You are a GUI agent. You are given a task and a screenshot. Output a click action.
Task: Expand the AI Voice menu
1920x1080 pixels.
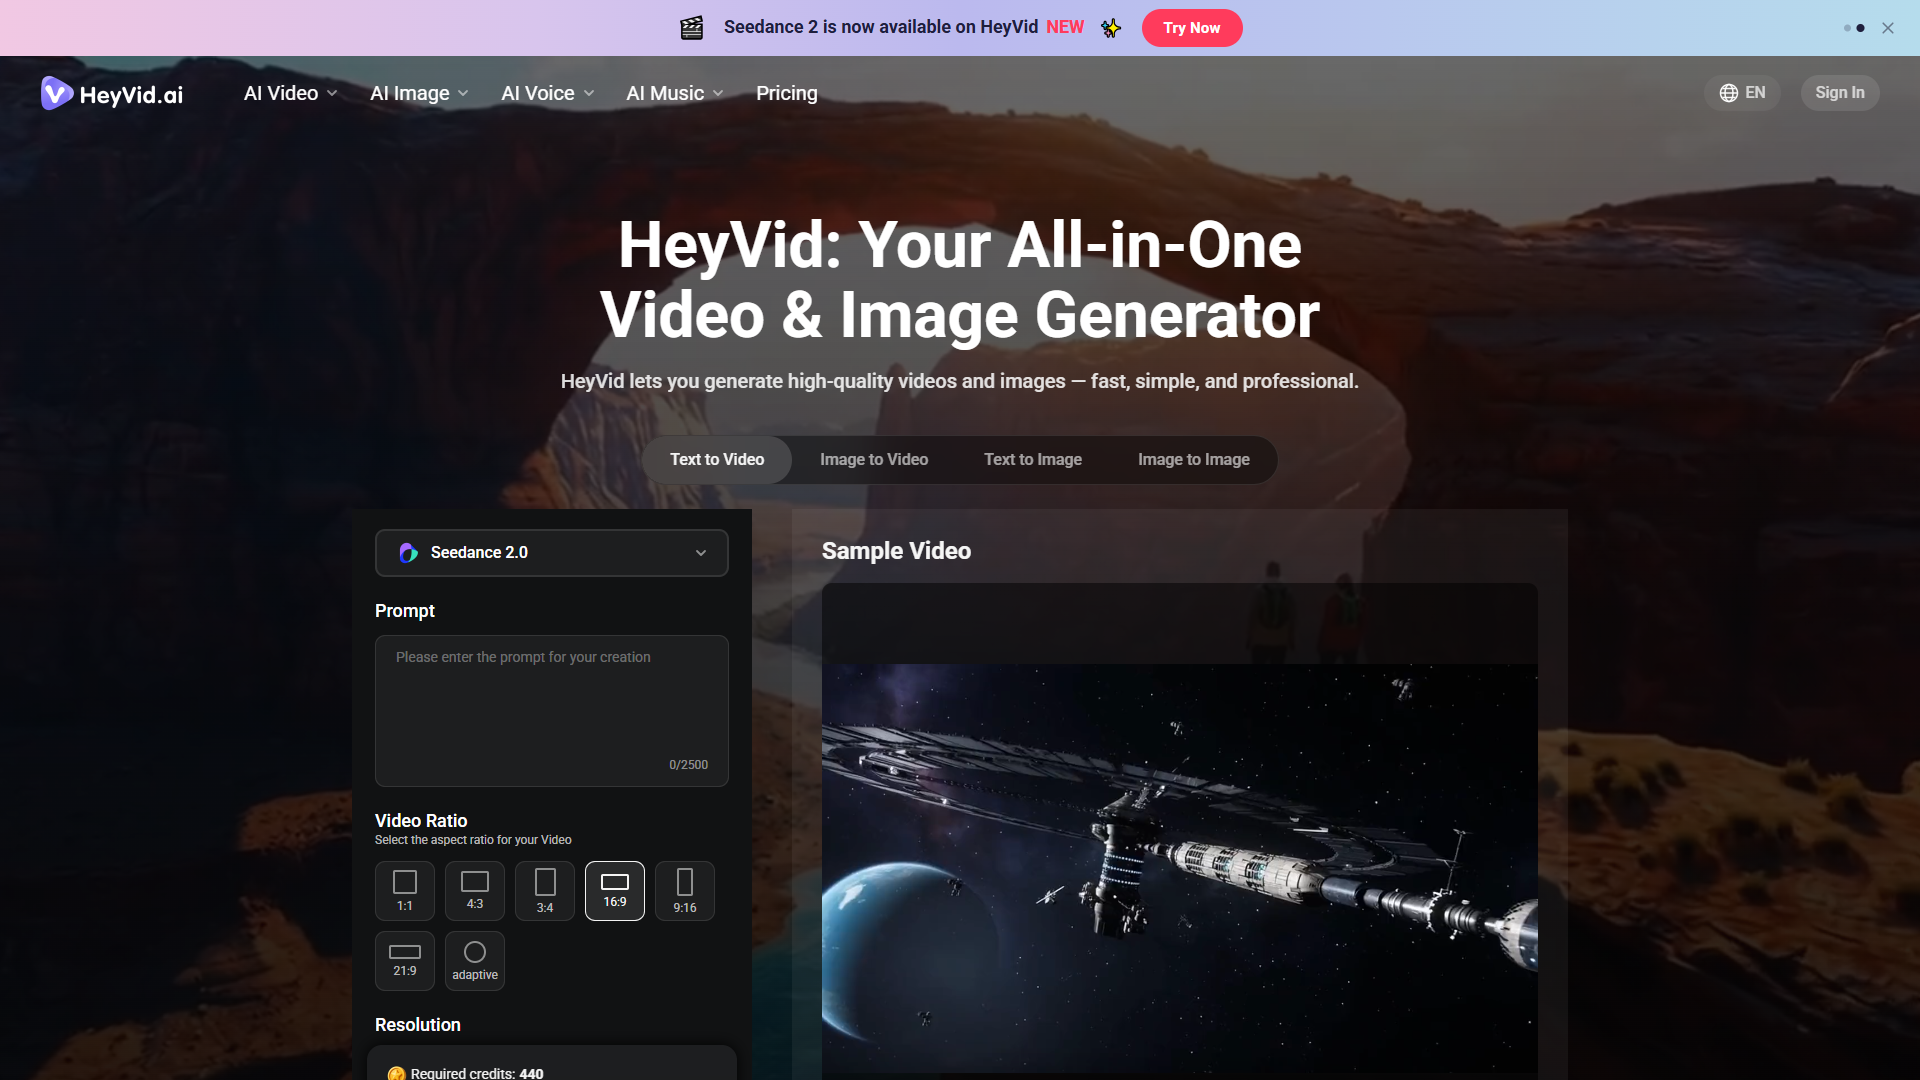point(548,93)
